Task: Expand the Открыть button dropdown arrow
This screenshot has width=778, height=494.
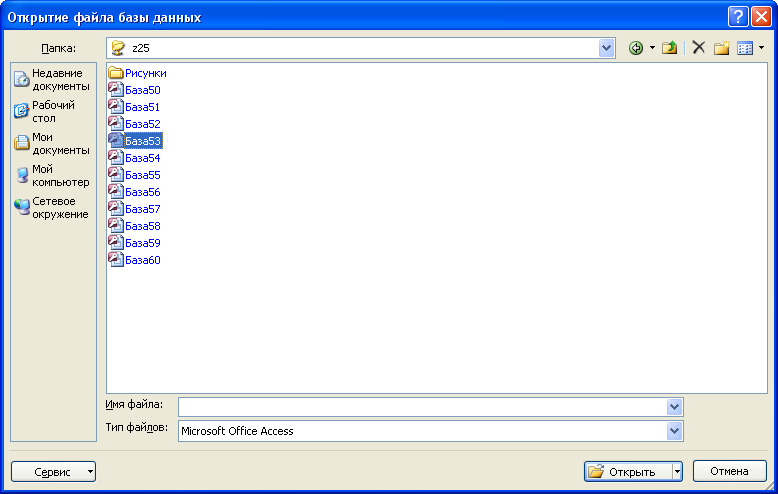Action: [677, 472]
